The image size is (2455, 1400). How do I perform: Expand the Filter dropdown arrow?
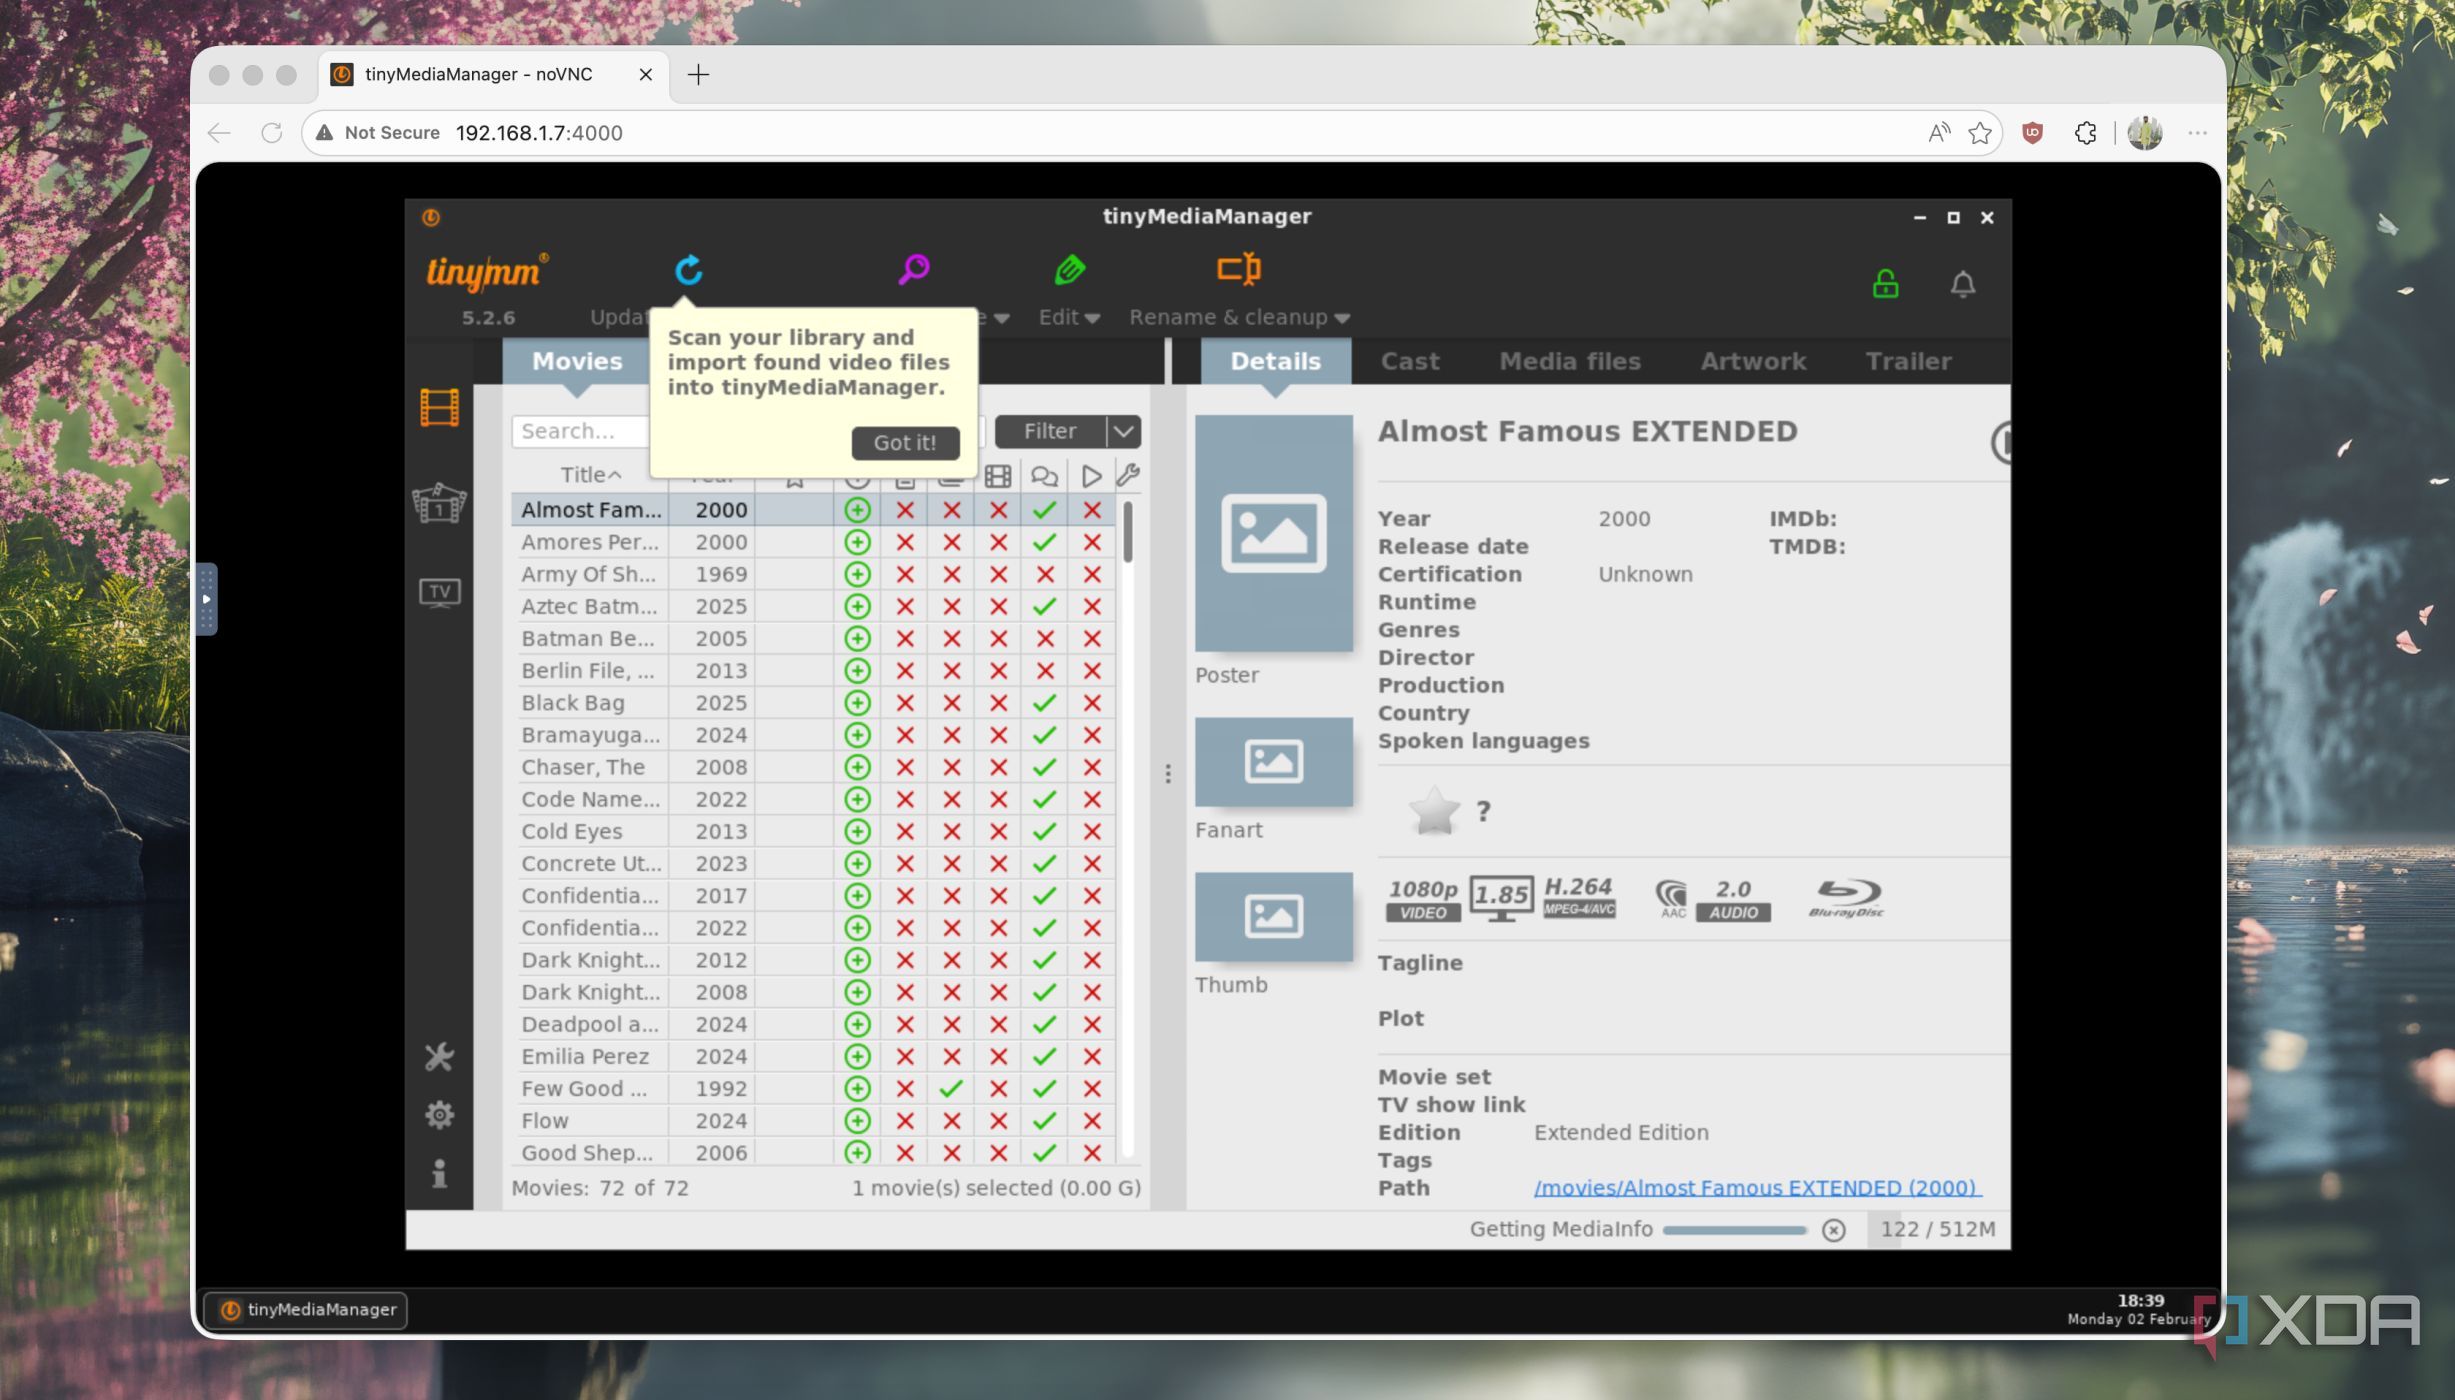point(1124,431)
